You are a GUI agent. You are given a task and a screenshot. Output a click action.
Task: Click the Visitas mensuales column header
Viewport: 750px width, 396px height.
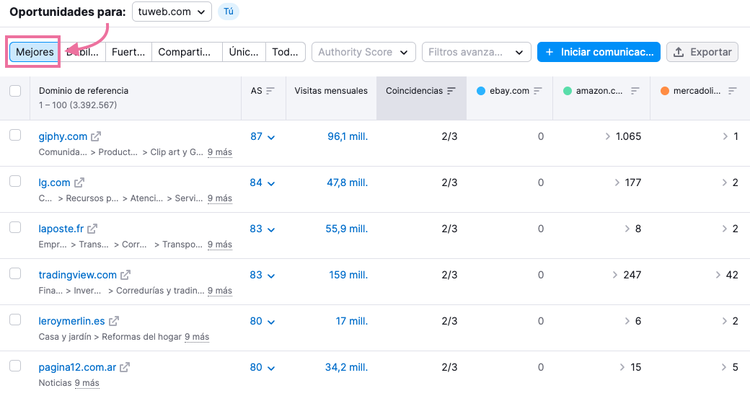[x=331, y=91]
